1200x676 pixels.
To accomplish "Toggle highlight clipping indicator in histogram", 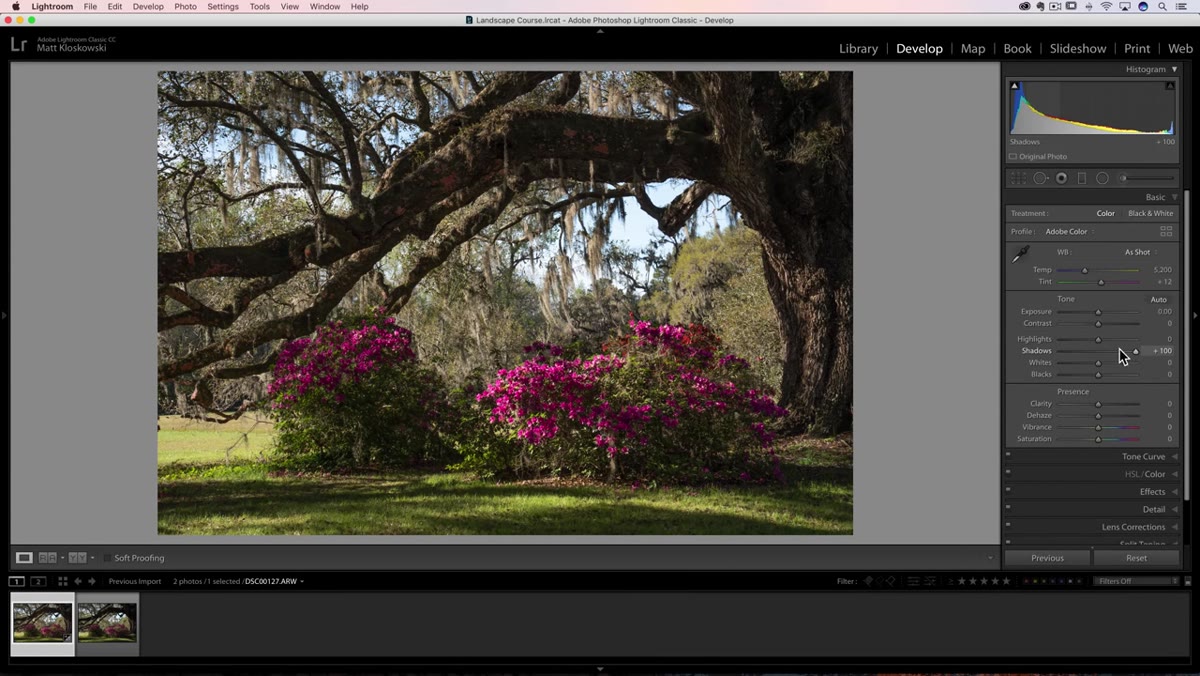I will coord(1170,86).
